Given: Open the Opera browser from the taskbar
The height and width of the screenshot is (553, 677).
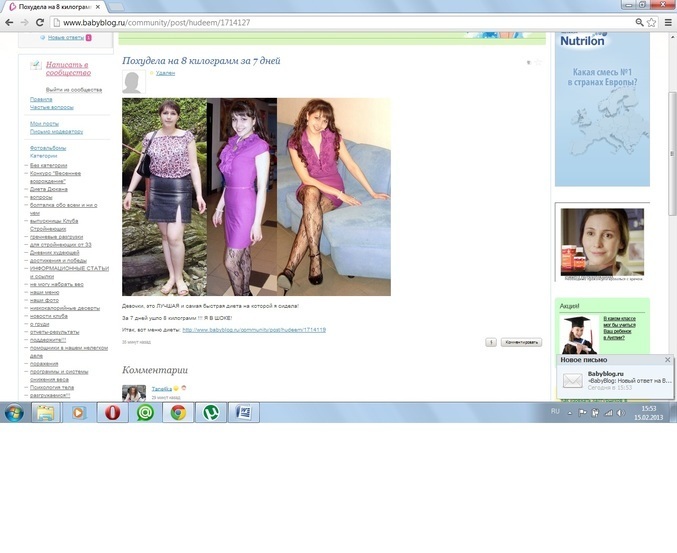Looking at the screenshot, I should coord(111,411).
